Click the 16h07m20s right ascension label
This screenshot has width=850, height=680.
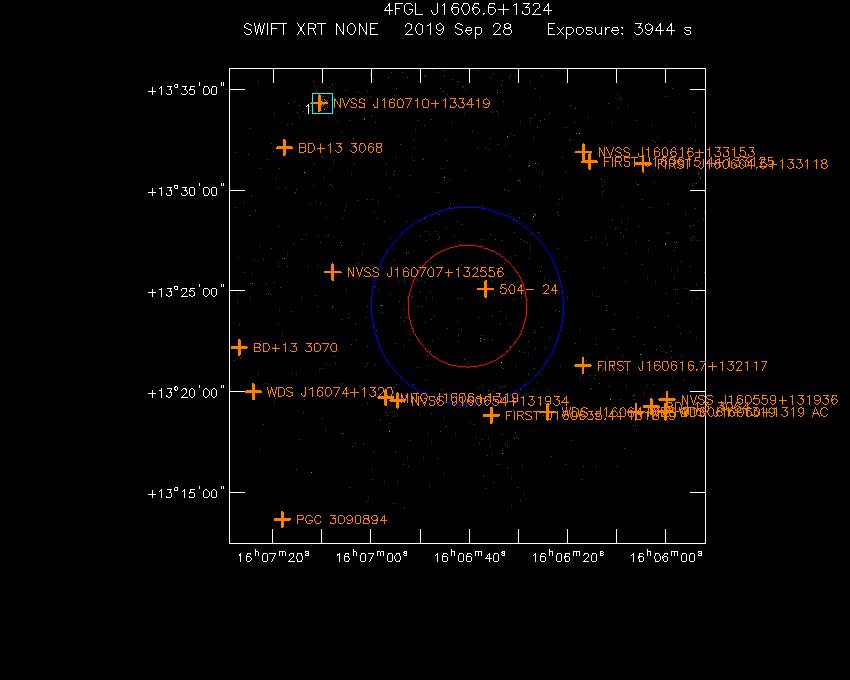coord(274,557)
